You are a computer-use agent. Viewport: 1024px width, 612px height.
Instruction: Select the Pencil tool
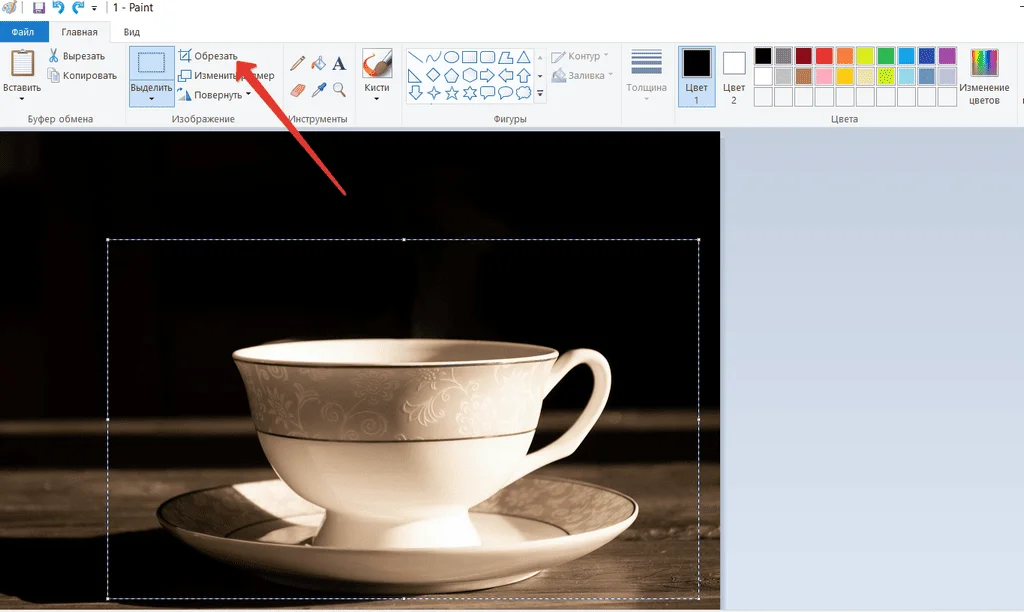point(298,63)
